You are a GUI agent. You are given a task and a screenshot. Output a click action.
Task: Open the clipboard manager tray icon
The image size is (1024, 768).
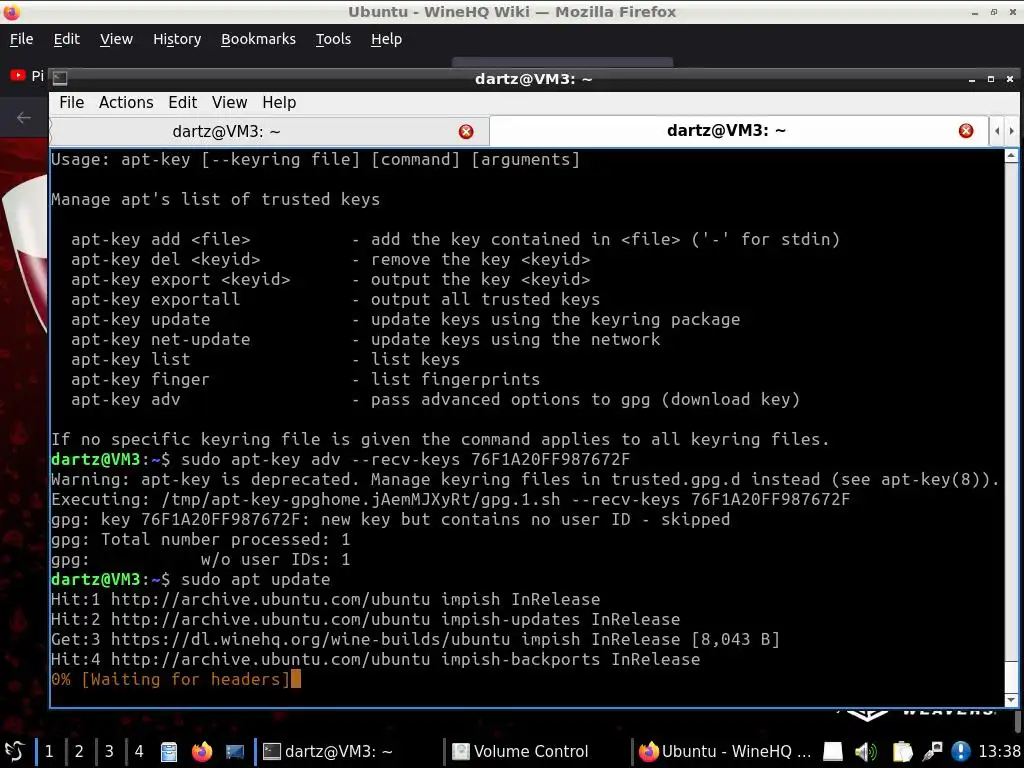tap(902, 752)
